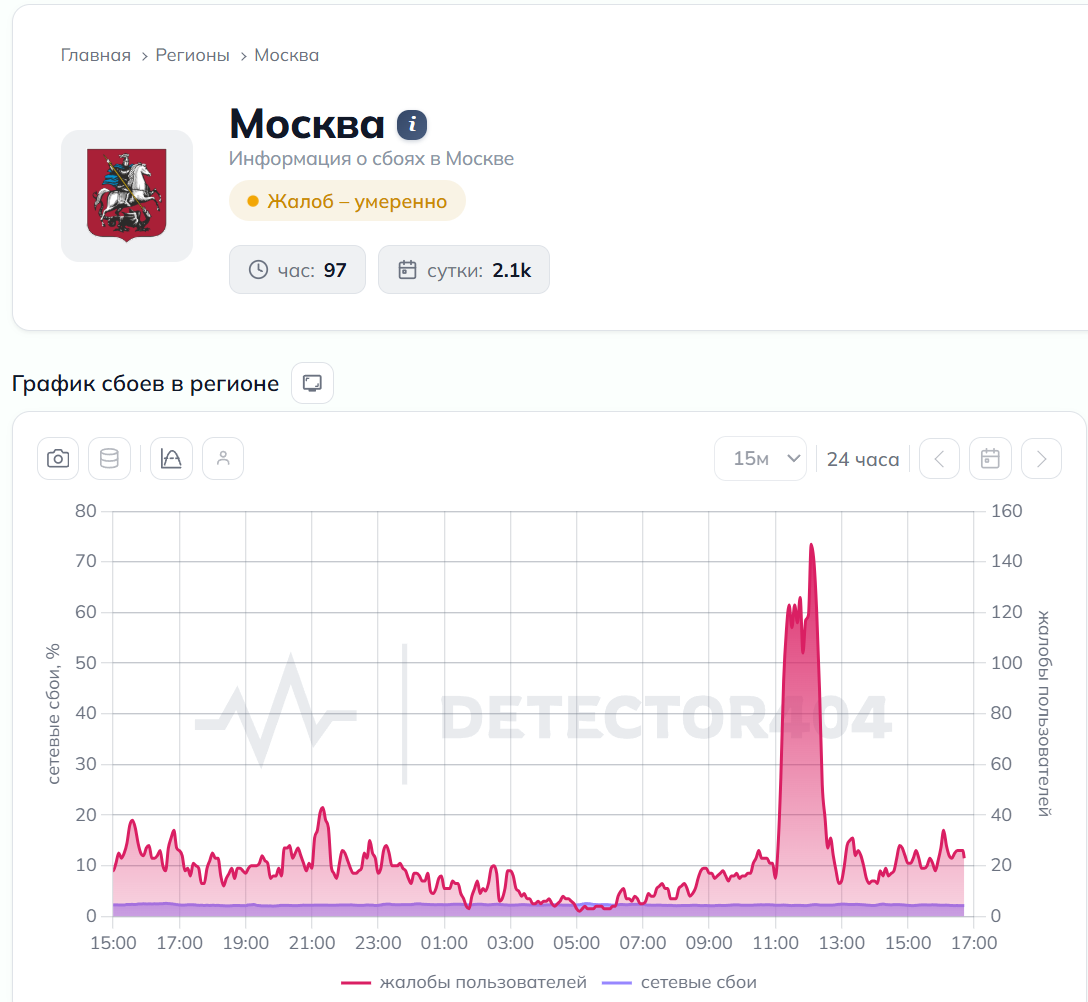The image size is (1088, 1002).
Task: Toggle the chart curve smoothing icon
Action: pyautogui.click(x=171, y=459)
